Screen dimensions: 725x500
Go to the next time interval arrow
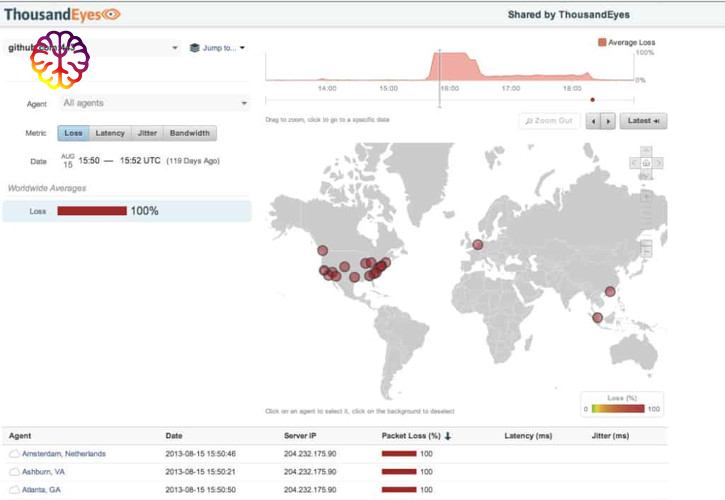(608, 121)
